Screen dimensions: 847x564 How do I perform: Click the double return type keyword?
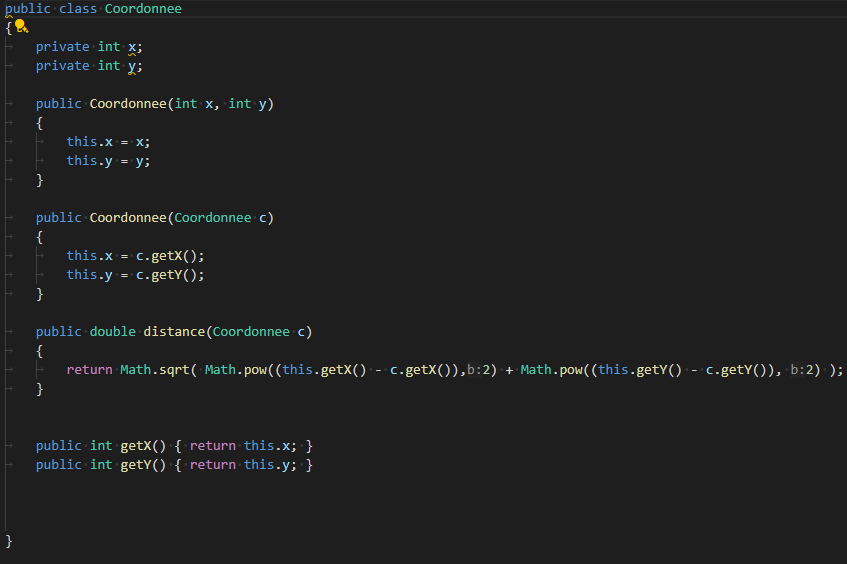click(x=113, y=331)
